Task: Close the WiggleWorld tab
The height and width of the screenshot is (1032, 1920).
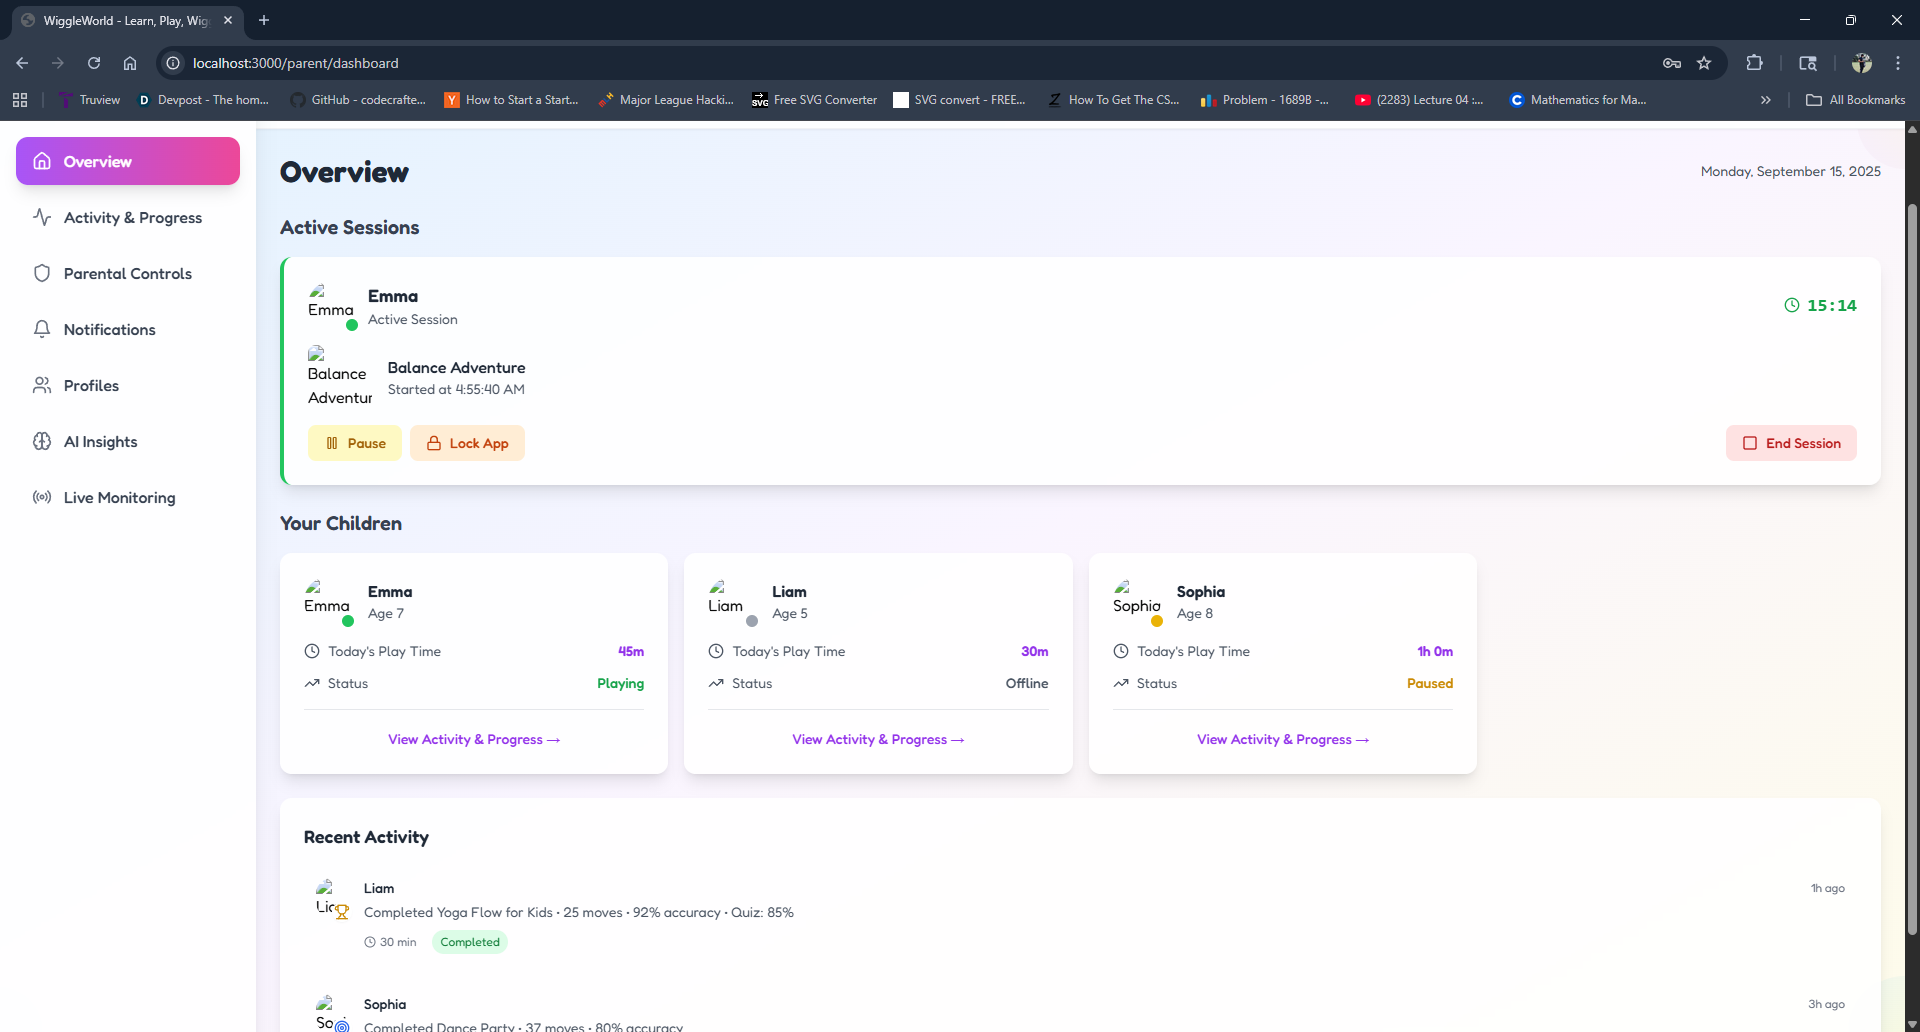Action: [x=228, y=20]
